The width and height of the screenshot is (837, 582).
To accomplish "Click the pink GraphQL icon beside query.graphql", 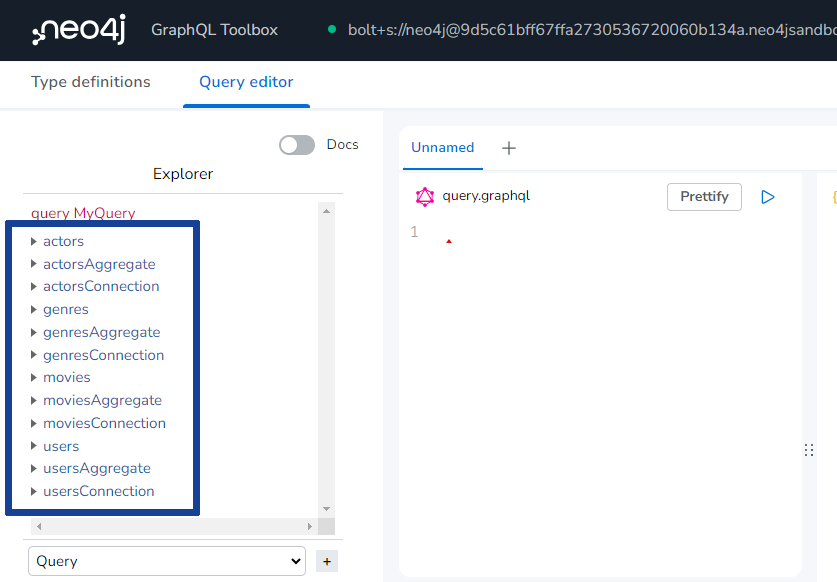I will [x=424, y=196].
